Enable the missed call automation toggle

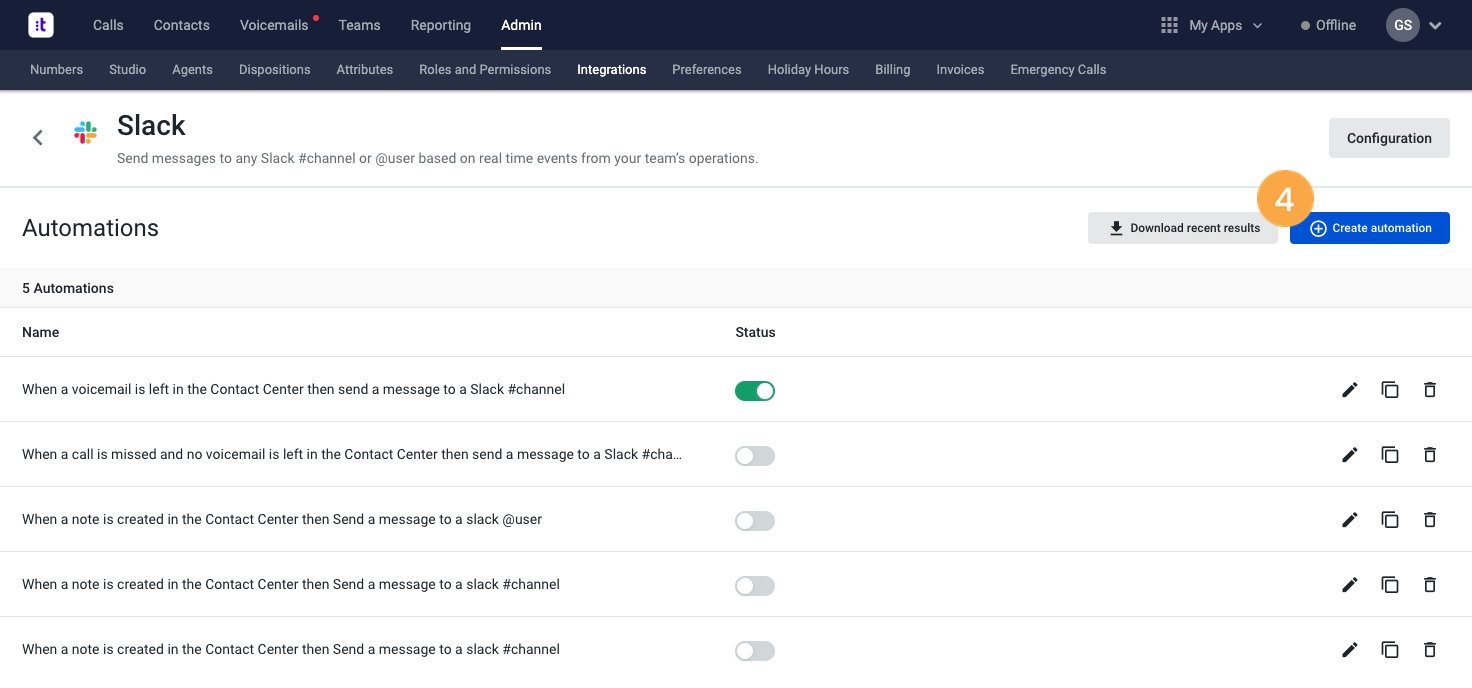click(x=755, y=456)
